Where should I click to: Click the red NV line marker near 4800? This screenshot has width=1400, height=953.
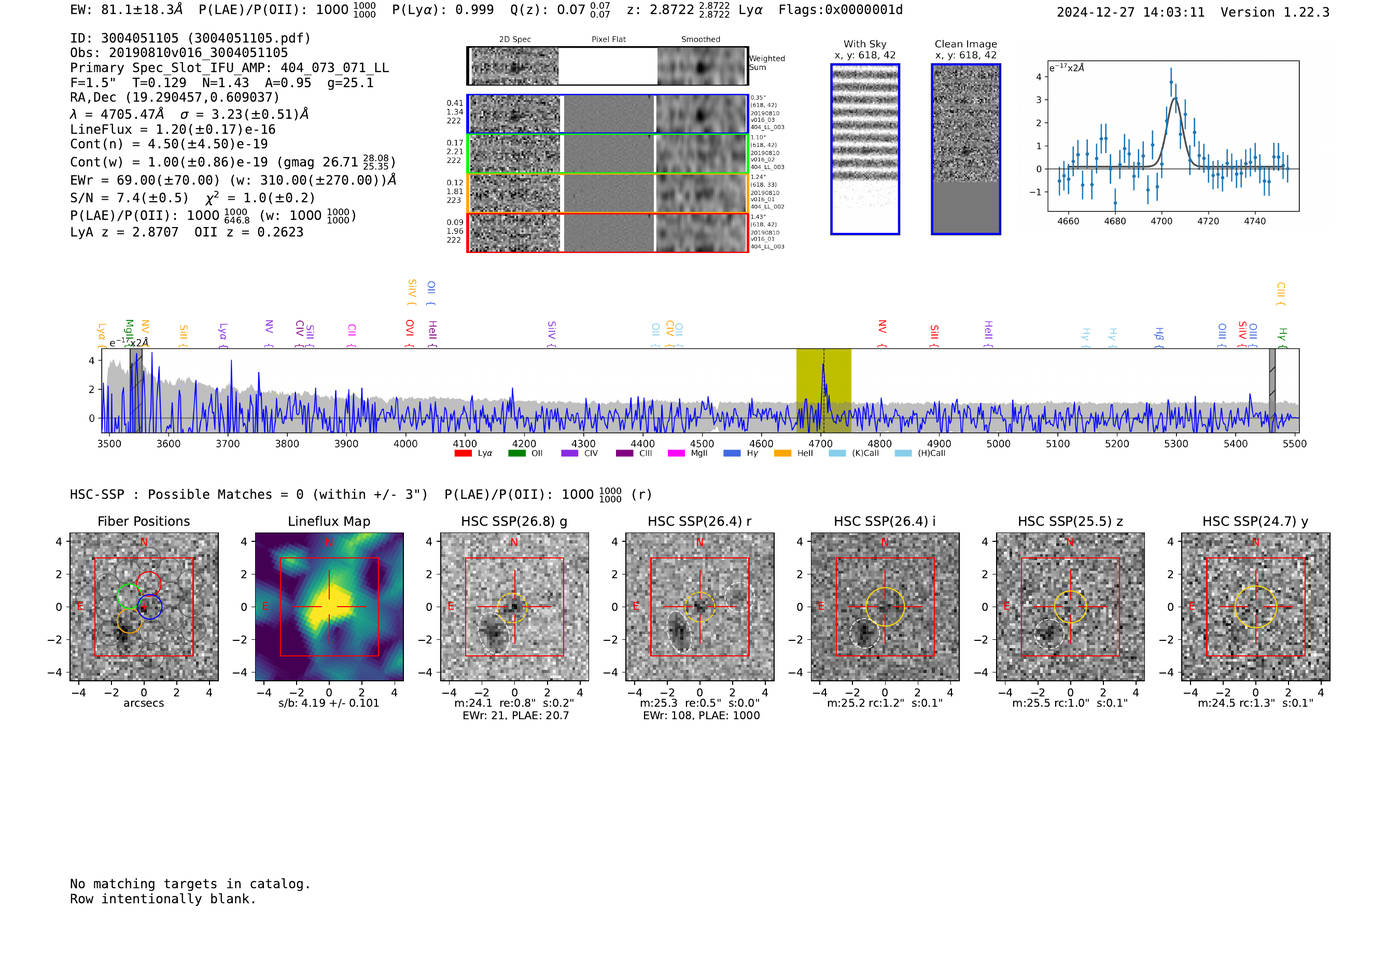coord(882,334)
